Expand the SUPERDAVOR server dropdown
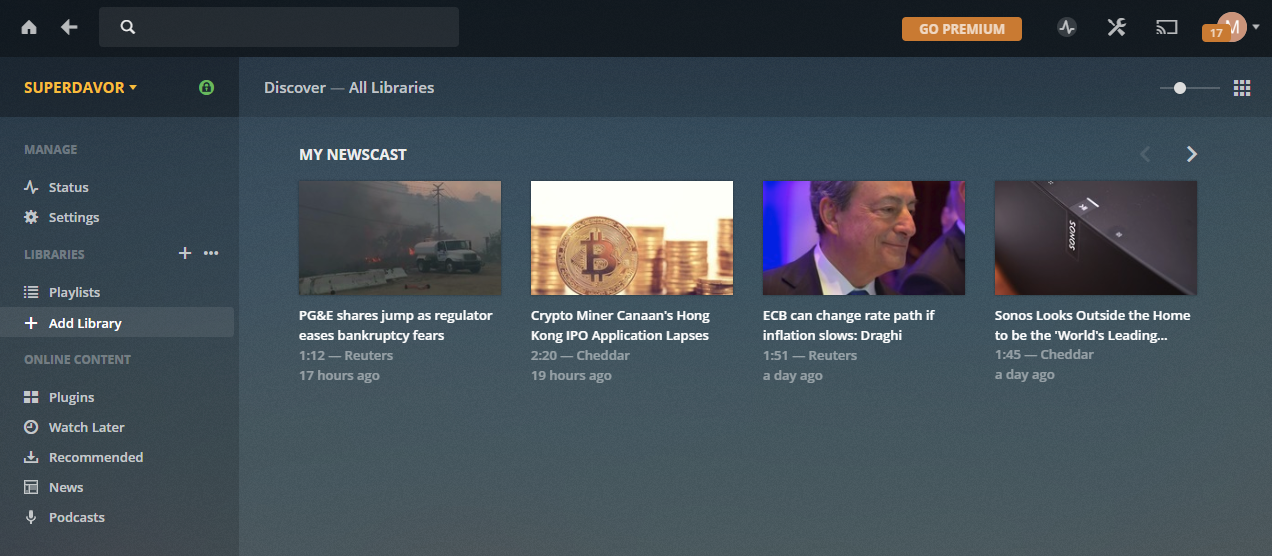Viewport: 1272px width, 556px height. pyautogui.click(x=80, y=87)
